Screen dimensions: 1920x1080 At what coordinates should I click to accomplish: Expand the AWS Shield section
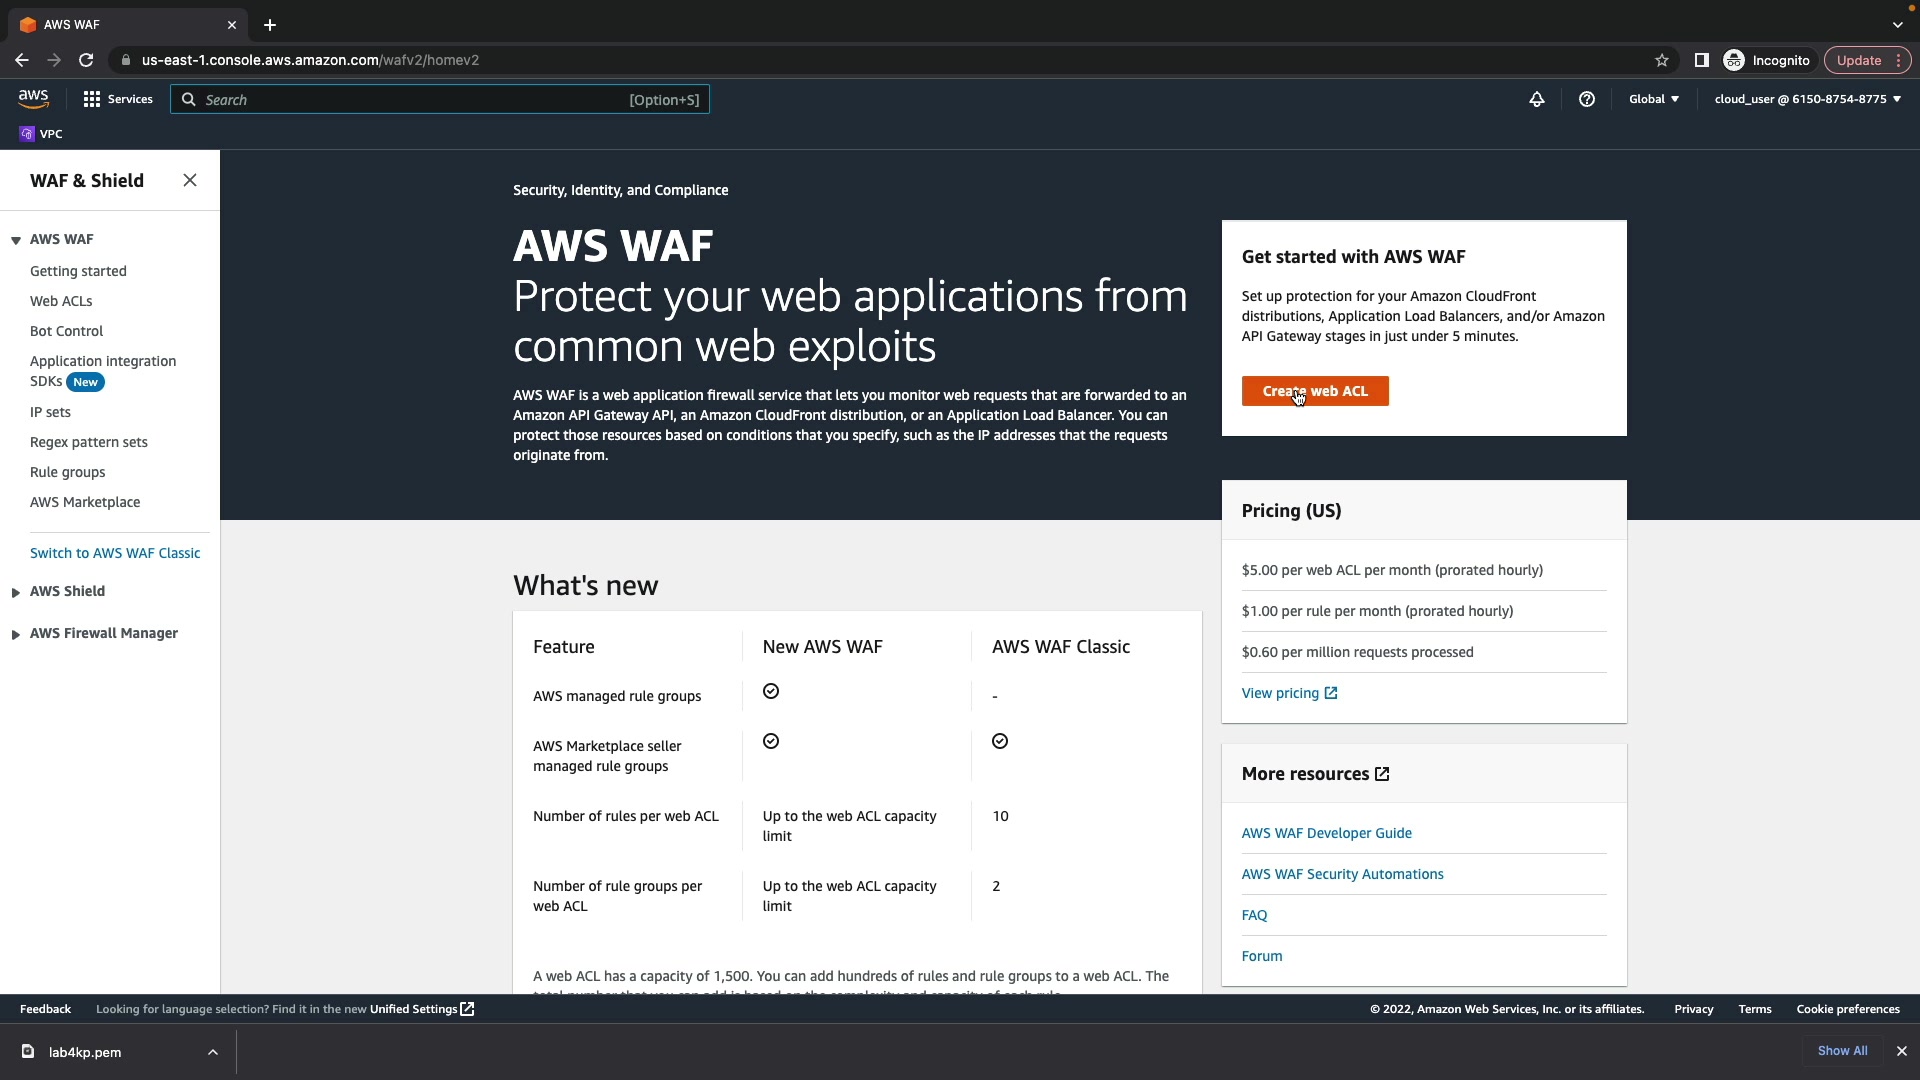click(16, 592)
